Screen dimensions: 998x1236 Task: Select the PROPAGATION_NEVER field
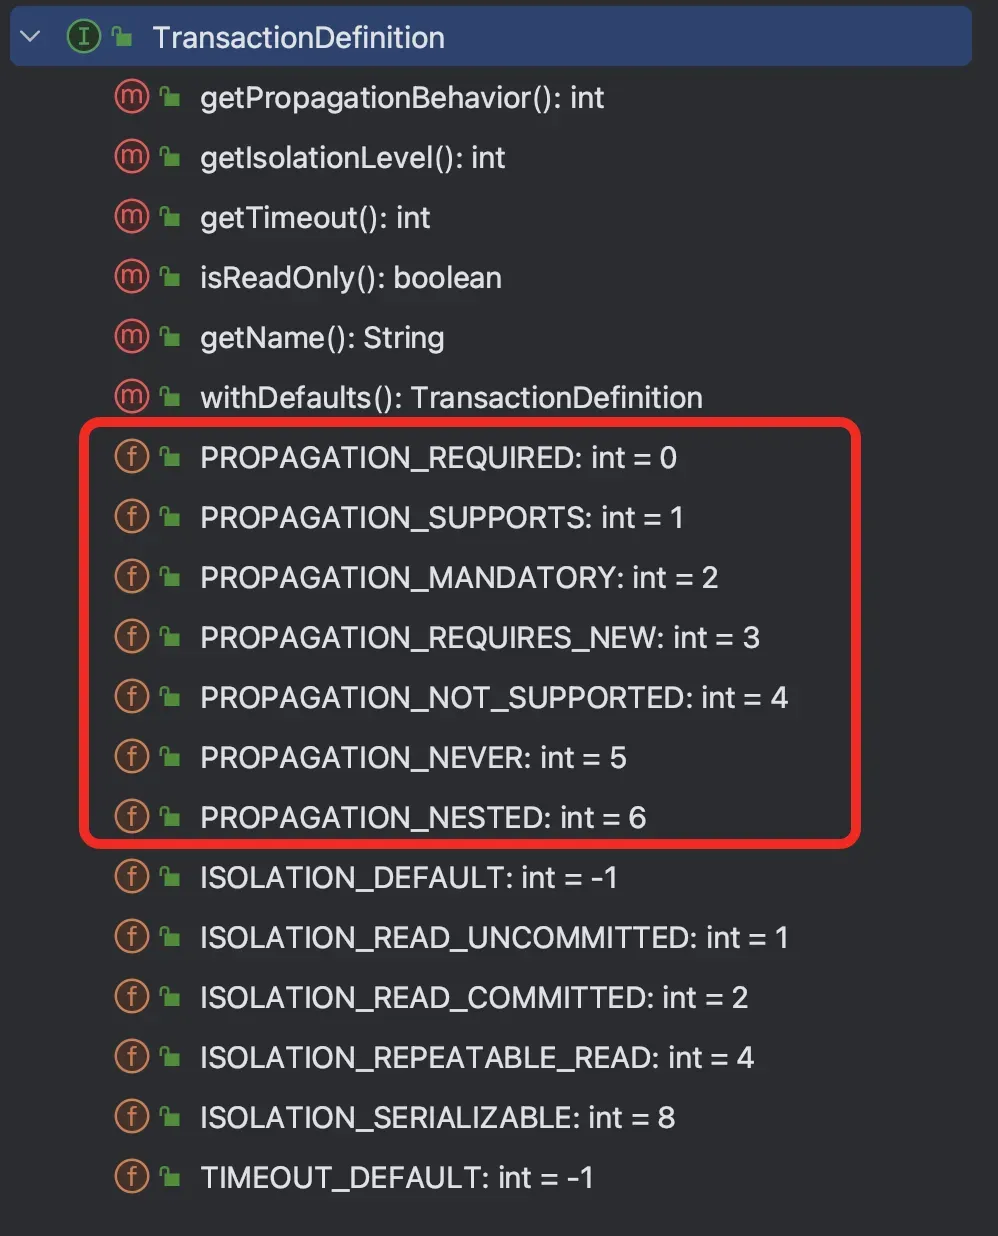pos(413,757)
